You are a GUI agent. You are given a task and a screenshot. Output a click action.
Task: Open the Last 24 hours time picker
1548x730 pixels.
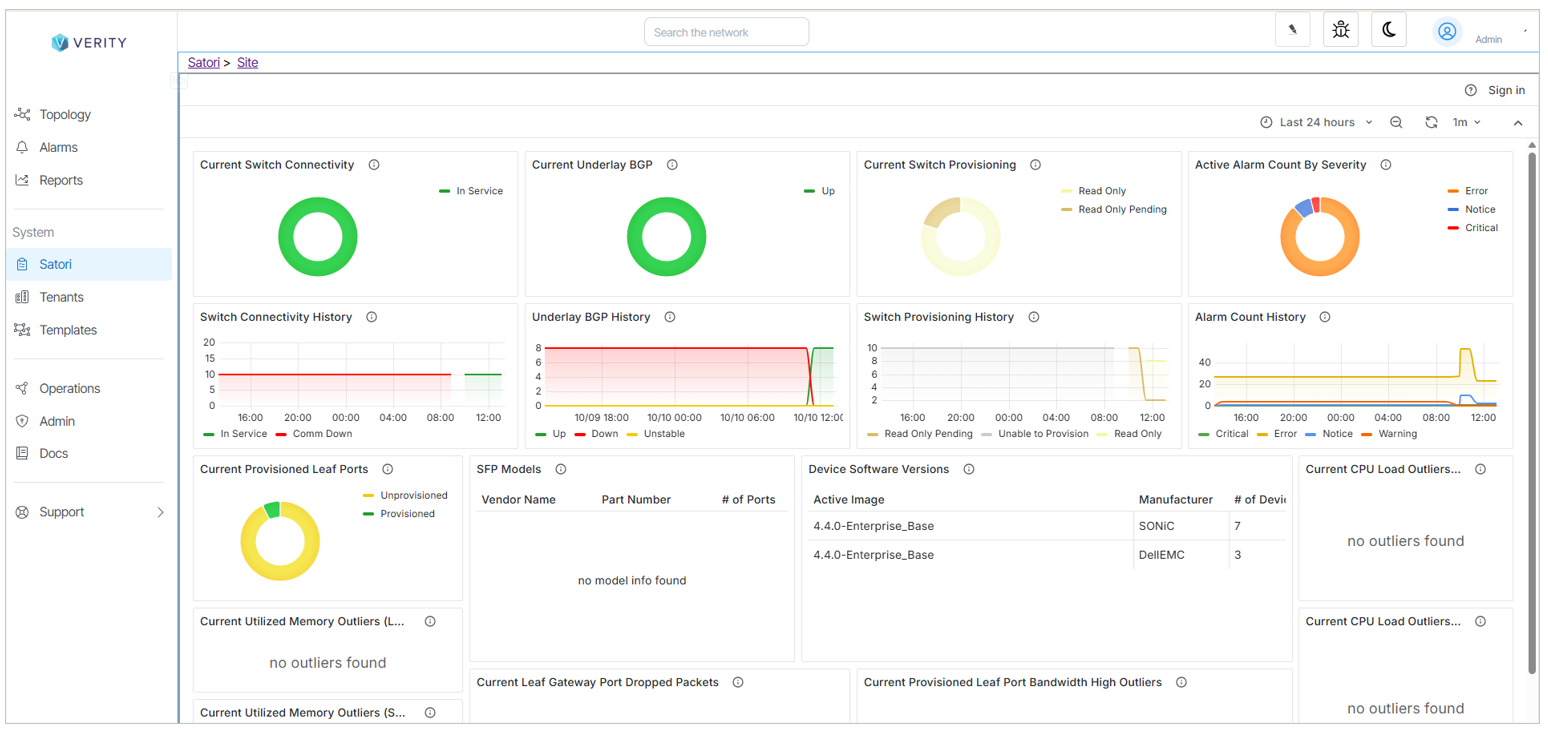(x=1316, y=122)
